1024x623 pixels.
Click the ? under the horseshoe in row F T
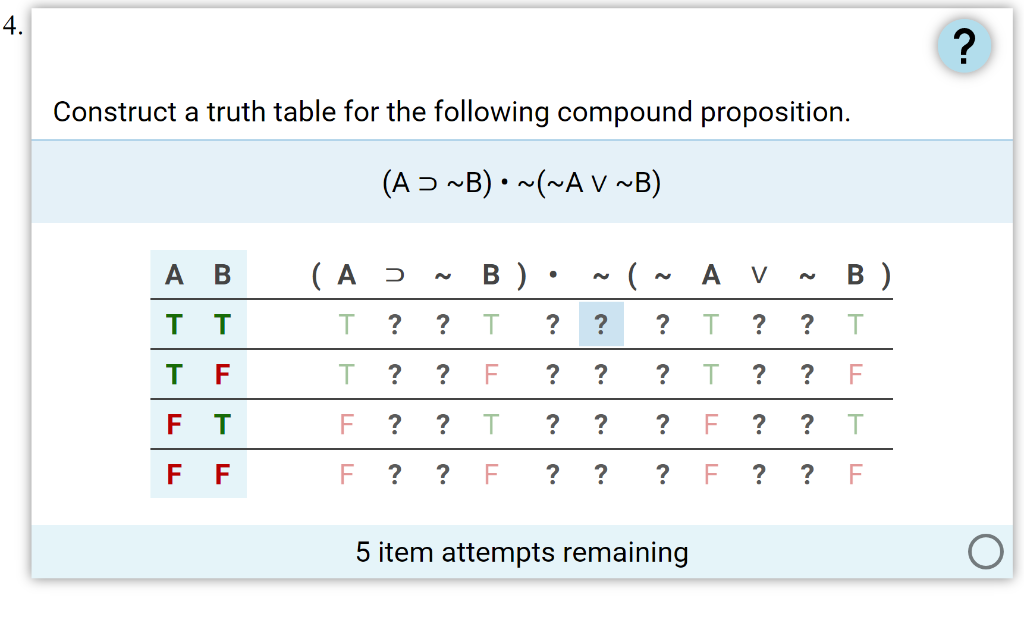pos(395,424)
